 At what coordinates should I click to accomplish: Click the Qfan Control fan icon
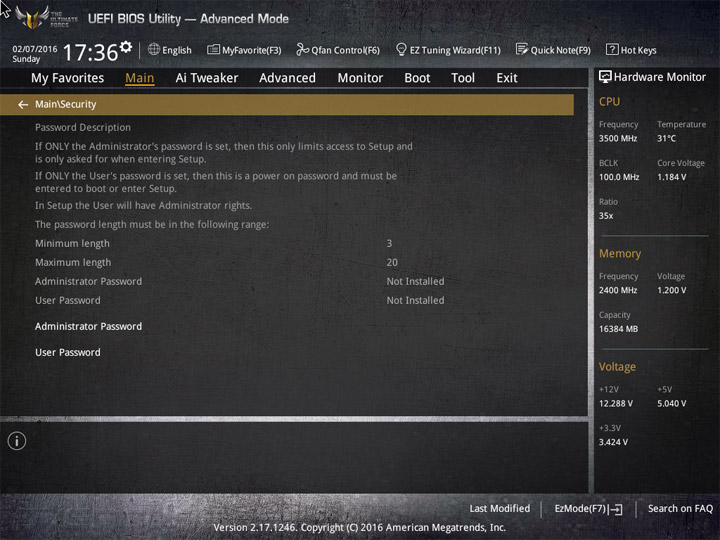302,49
